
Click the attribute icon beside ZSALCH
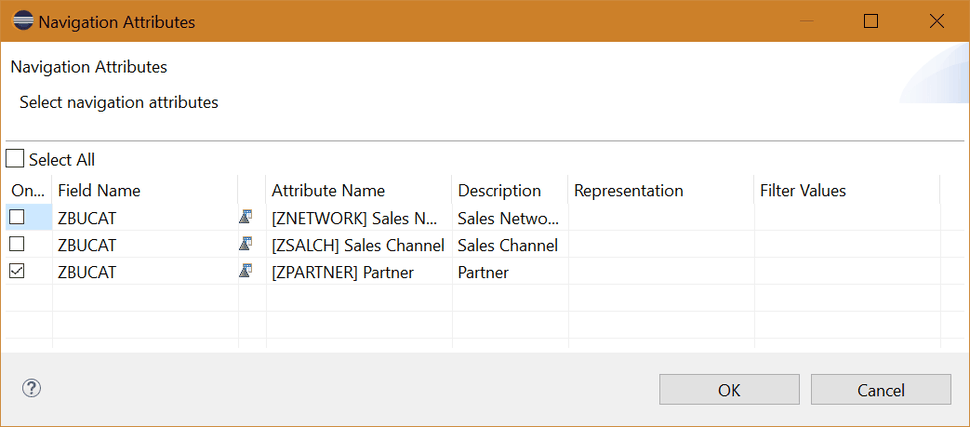click(x=246, y=244)
